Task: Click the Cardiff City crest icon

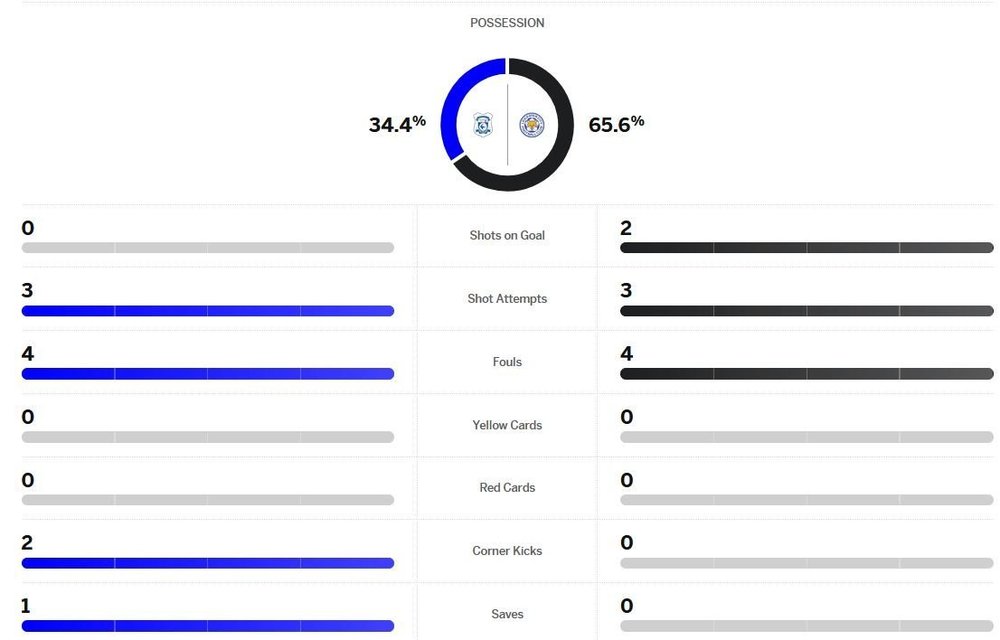Action: pos(483,125)
